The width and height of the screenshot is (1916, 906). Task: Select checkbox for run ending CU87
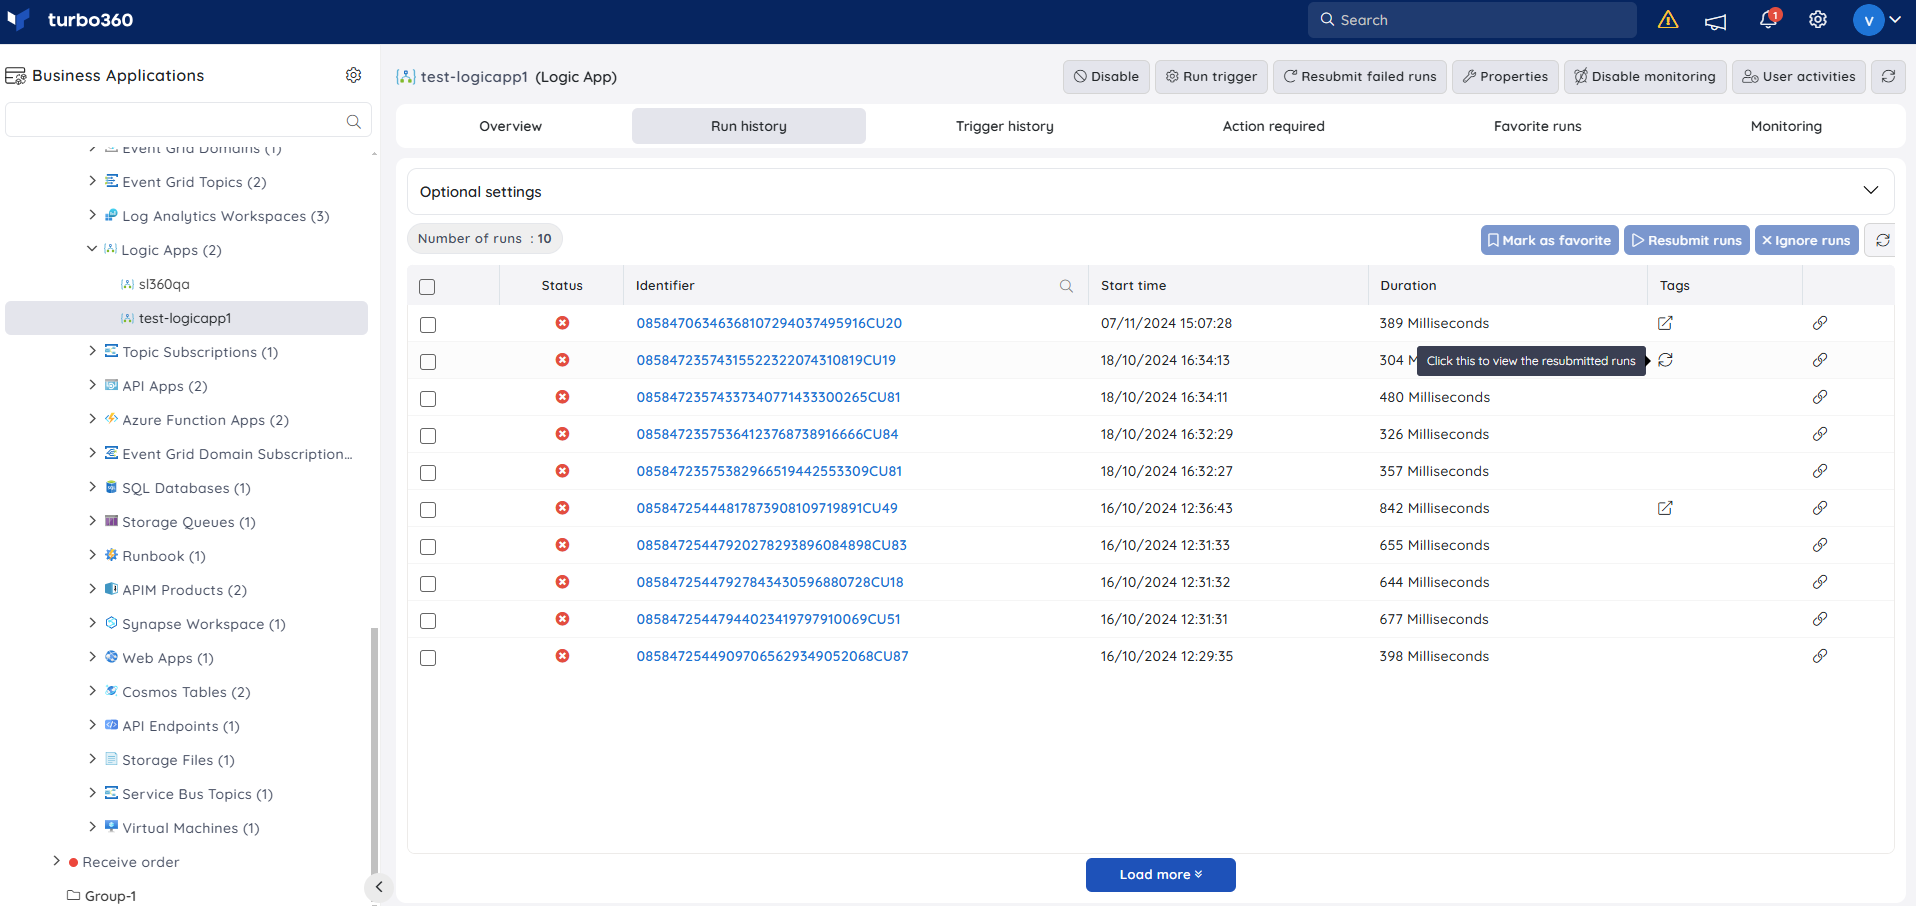click(x=428, y=658)
